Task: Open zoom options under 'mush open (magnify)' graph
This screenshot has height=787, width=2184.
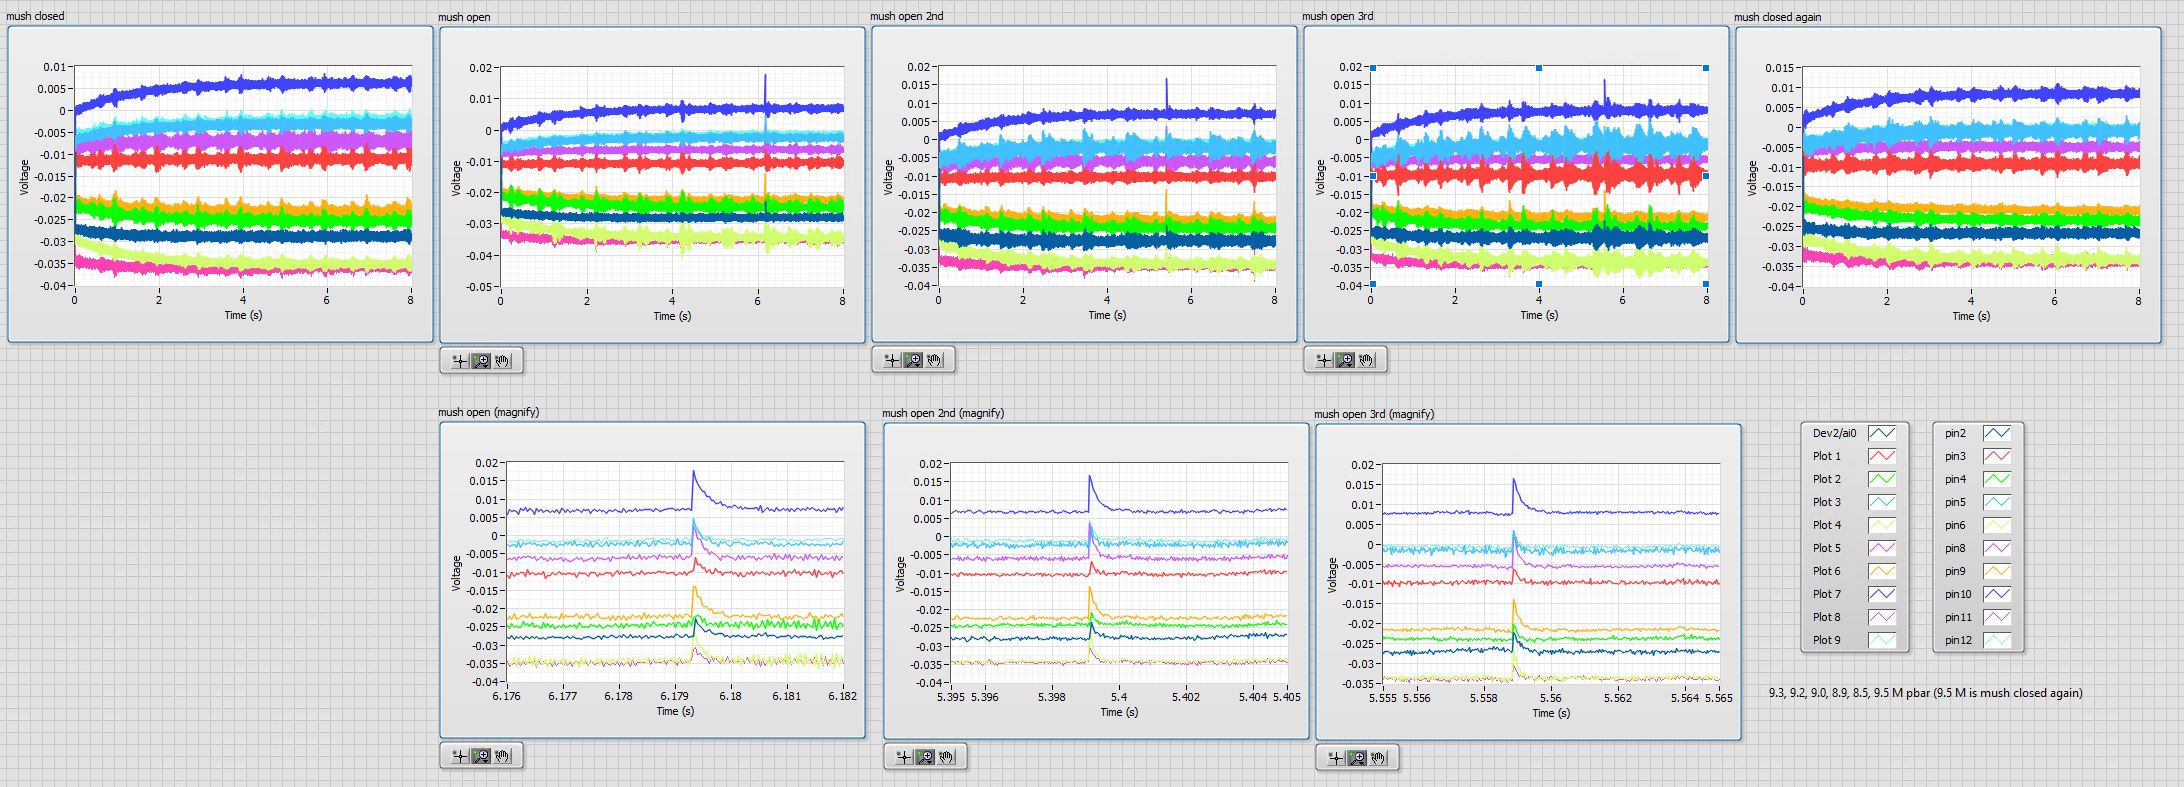Action: [481, 756]
